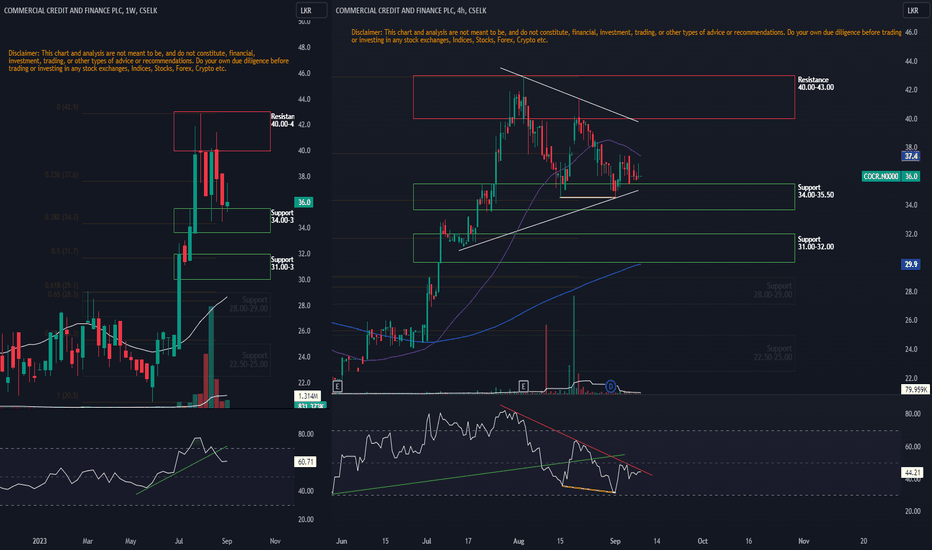Click the green 31.00-32.00 support zone box on the 4h chart
The image size is (932, 550).
(x=604, y=248)
